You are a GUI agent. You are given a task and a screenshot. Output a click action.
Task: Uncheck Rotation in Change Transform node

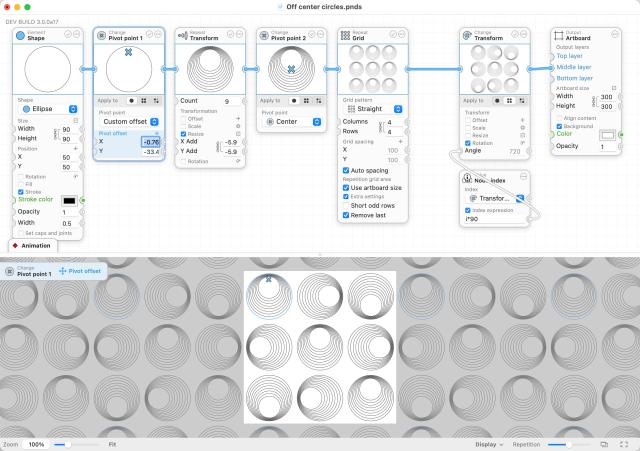[468, 143]
